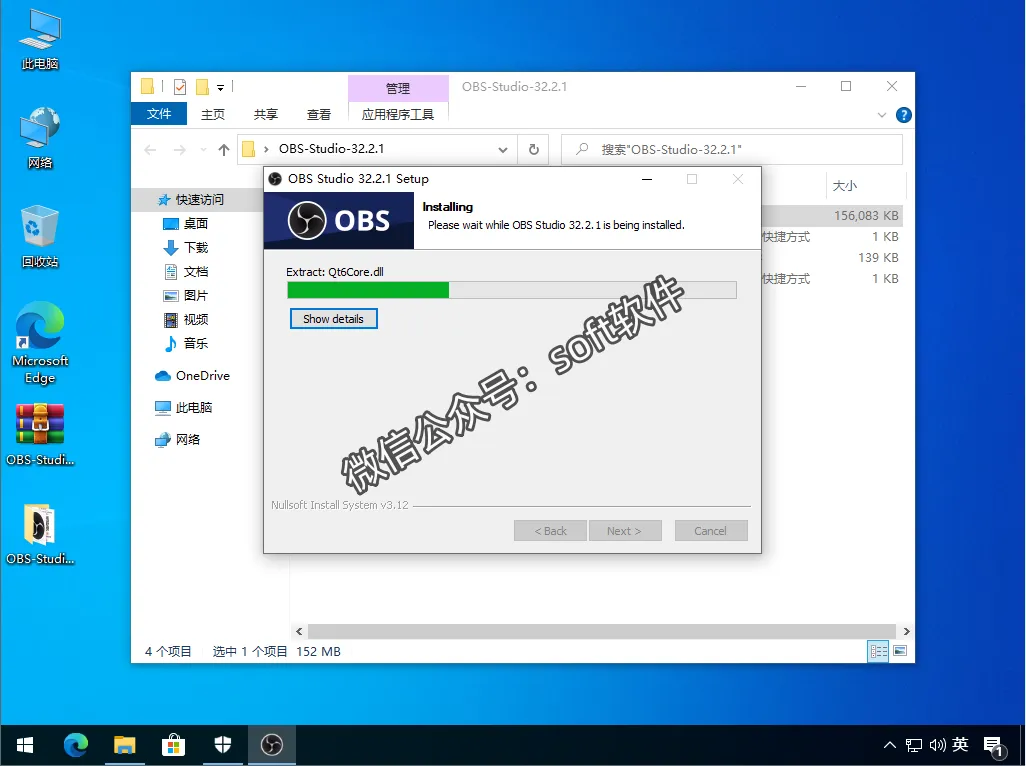Switch the 英 input method indicator
Image resolution: width=1026 pixels, height=766 pixels.
pos(960,744)
